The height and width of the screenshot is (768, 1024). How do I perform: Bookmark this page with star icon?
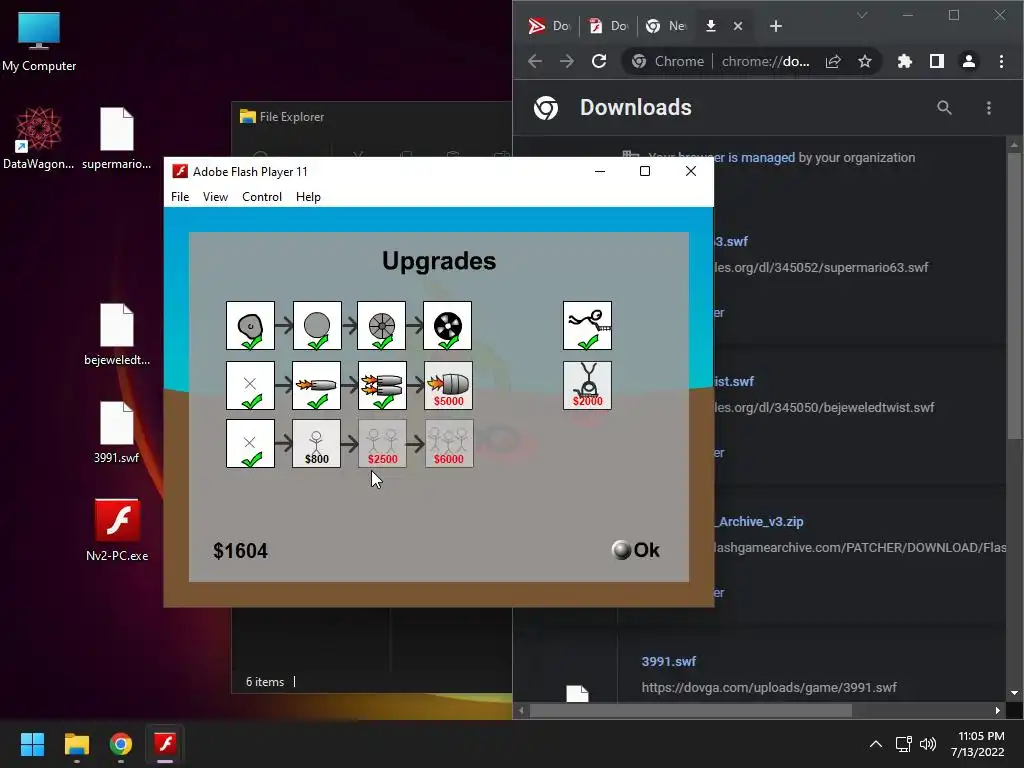pyautogui.click(x=865, y=61)
